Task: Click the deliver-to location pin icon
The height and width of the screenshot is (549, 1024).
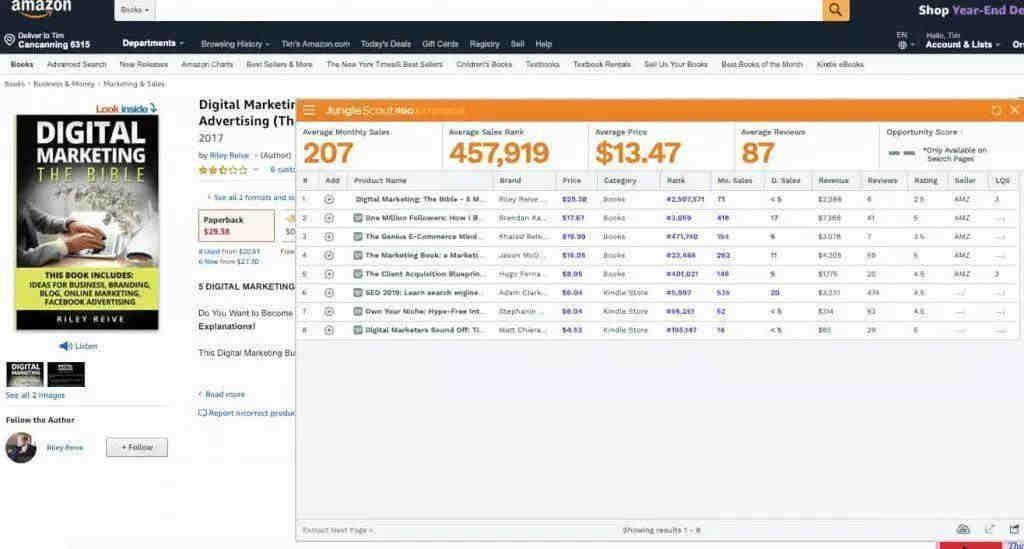Action: (9, 40)
